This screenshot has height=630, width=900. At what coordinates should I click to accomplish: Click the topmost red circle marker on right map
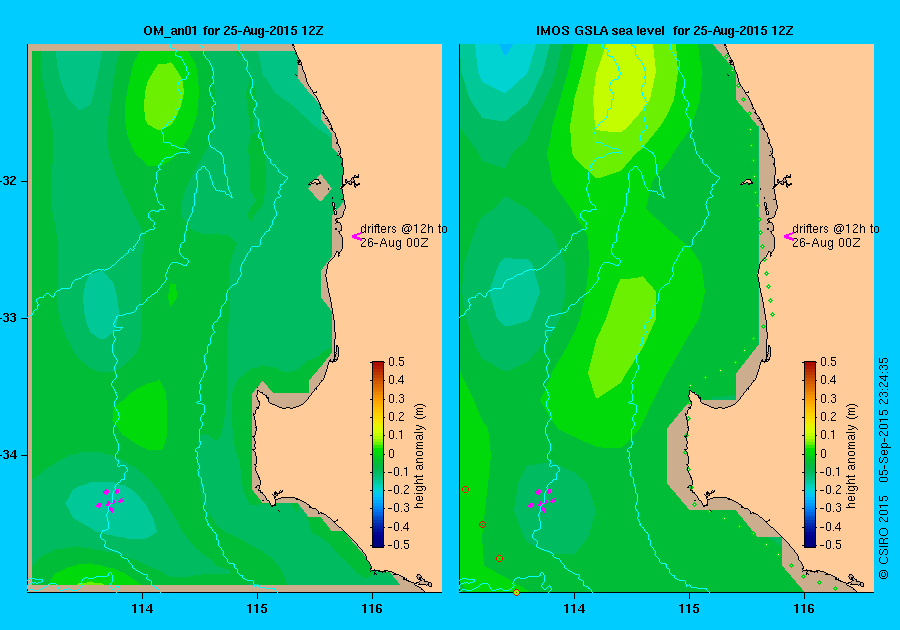[465, 489]
